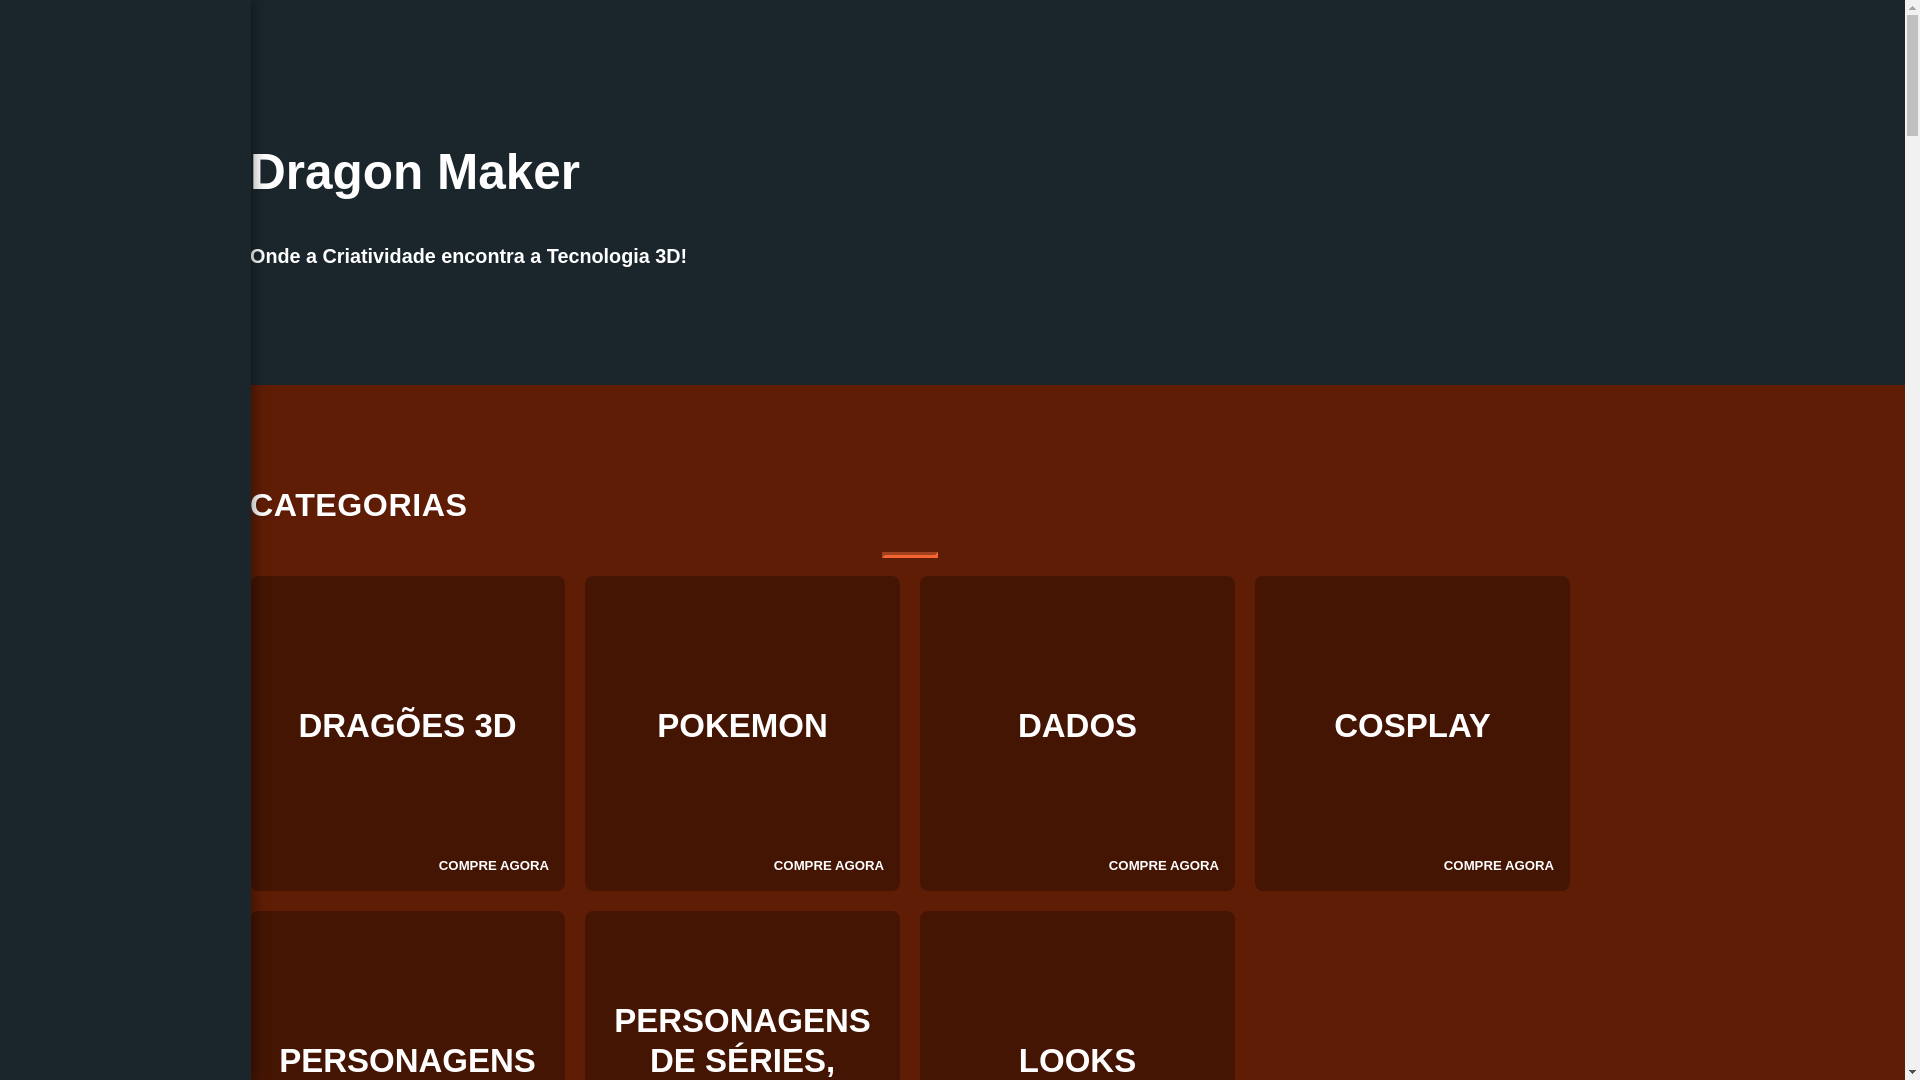
Task: Click COMPRE AGORA under DADOS
Action: [1164, 866]
